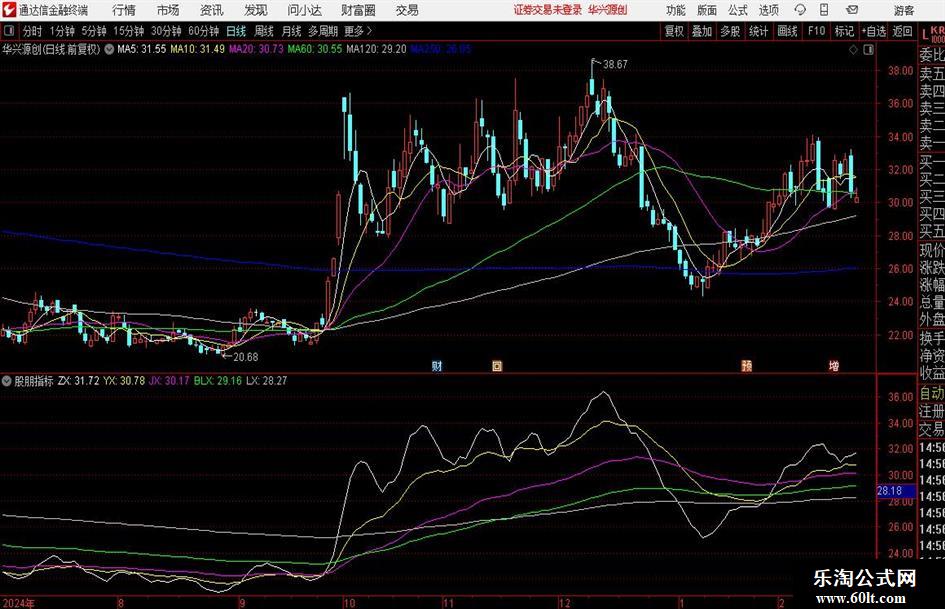Click the 叠加 overlay toolbar button

coord(702,31)
